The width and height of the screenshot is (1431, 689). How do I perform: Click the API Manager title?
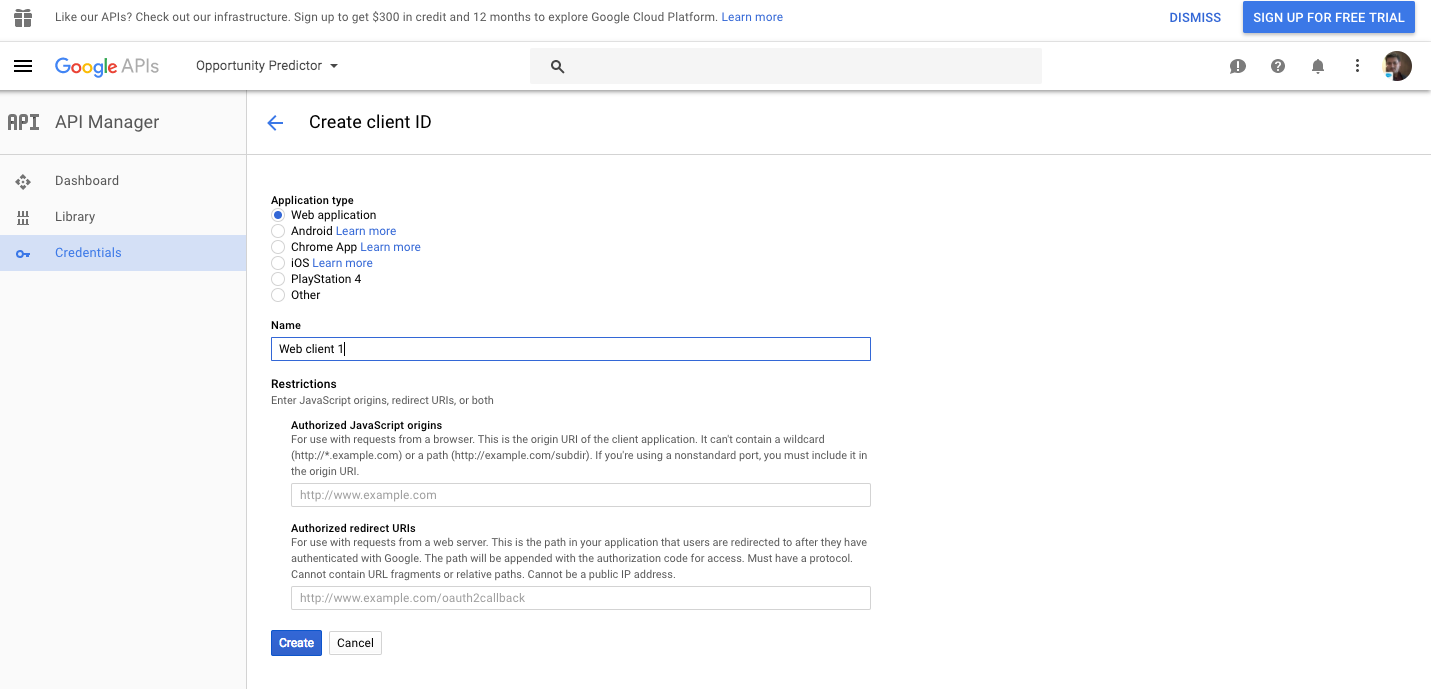coord(107,122)
